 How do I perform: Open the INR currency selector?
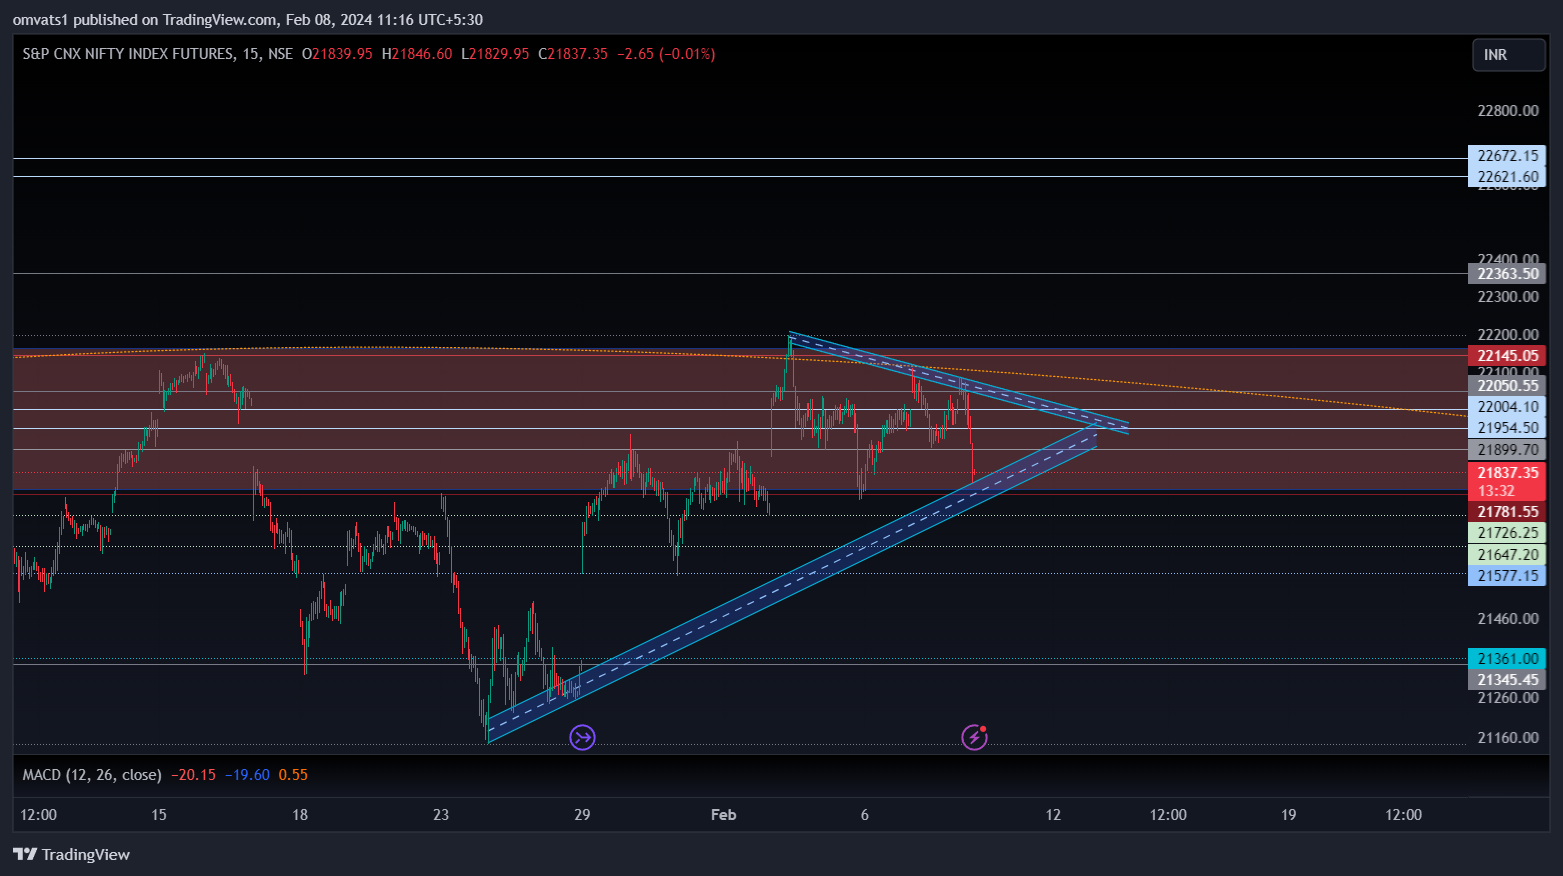coord(1508,55)
